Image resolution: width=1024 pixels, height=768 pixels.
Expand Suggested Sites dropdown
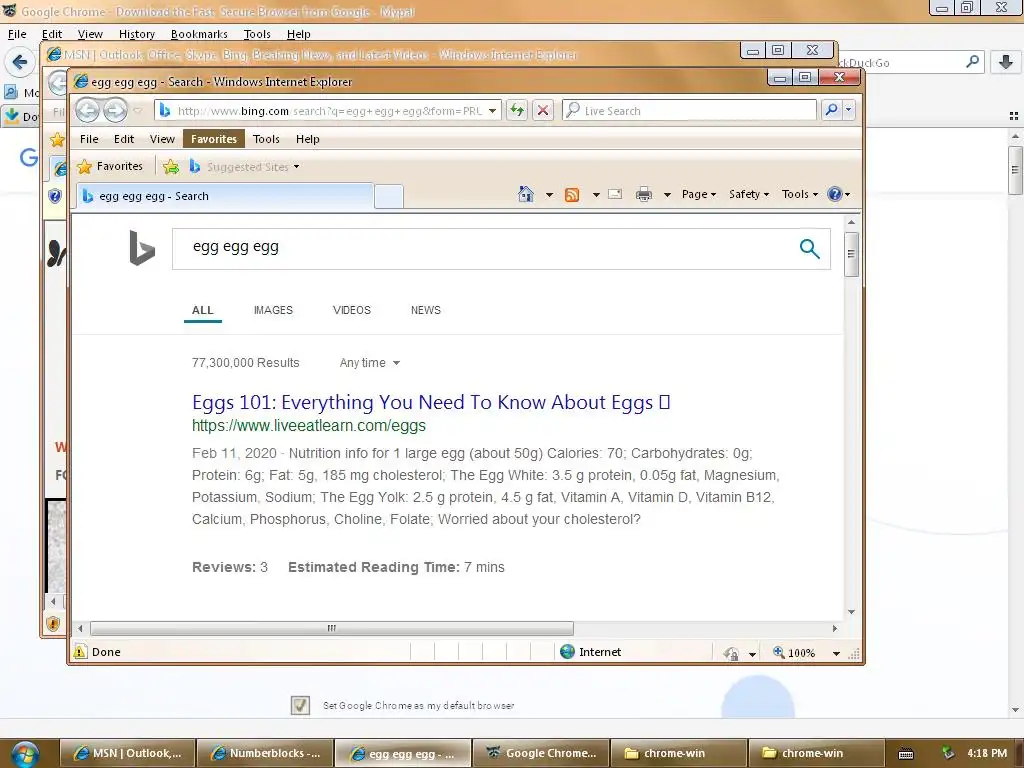pos(296,167)
